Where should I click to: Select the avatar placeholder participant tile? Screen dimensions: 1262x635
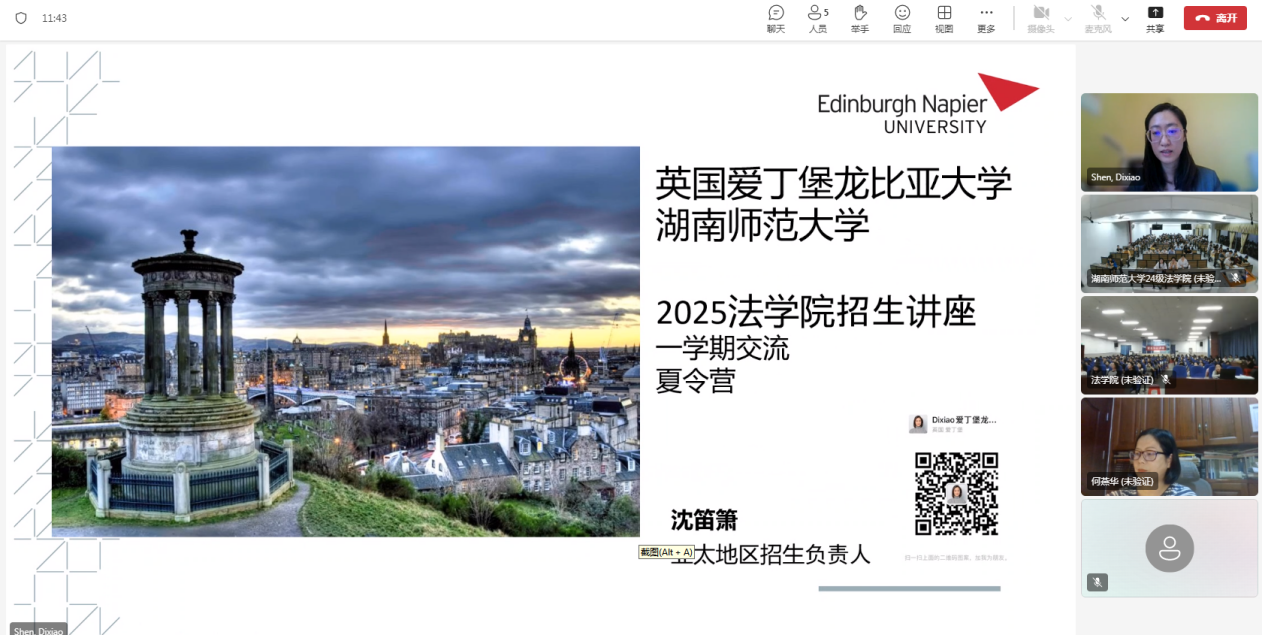pyautogui.click(x=1169, y=548)
